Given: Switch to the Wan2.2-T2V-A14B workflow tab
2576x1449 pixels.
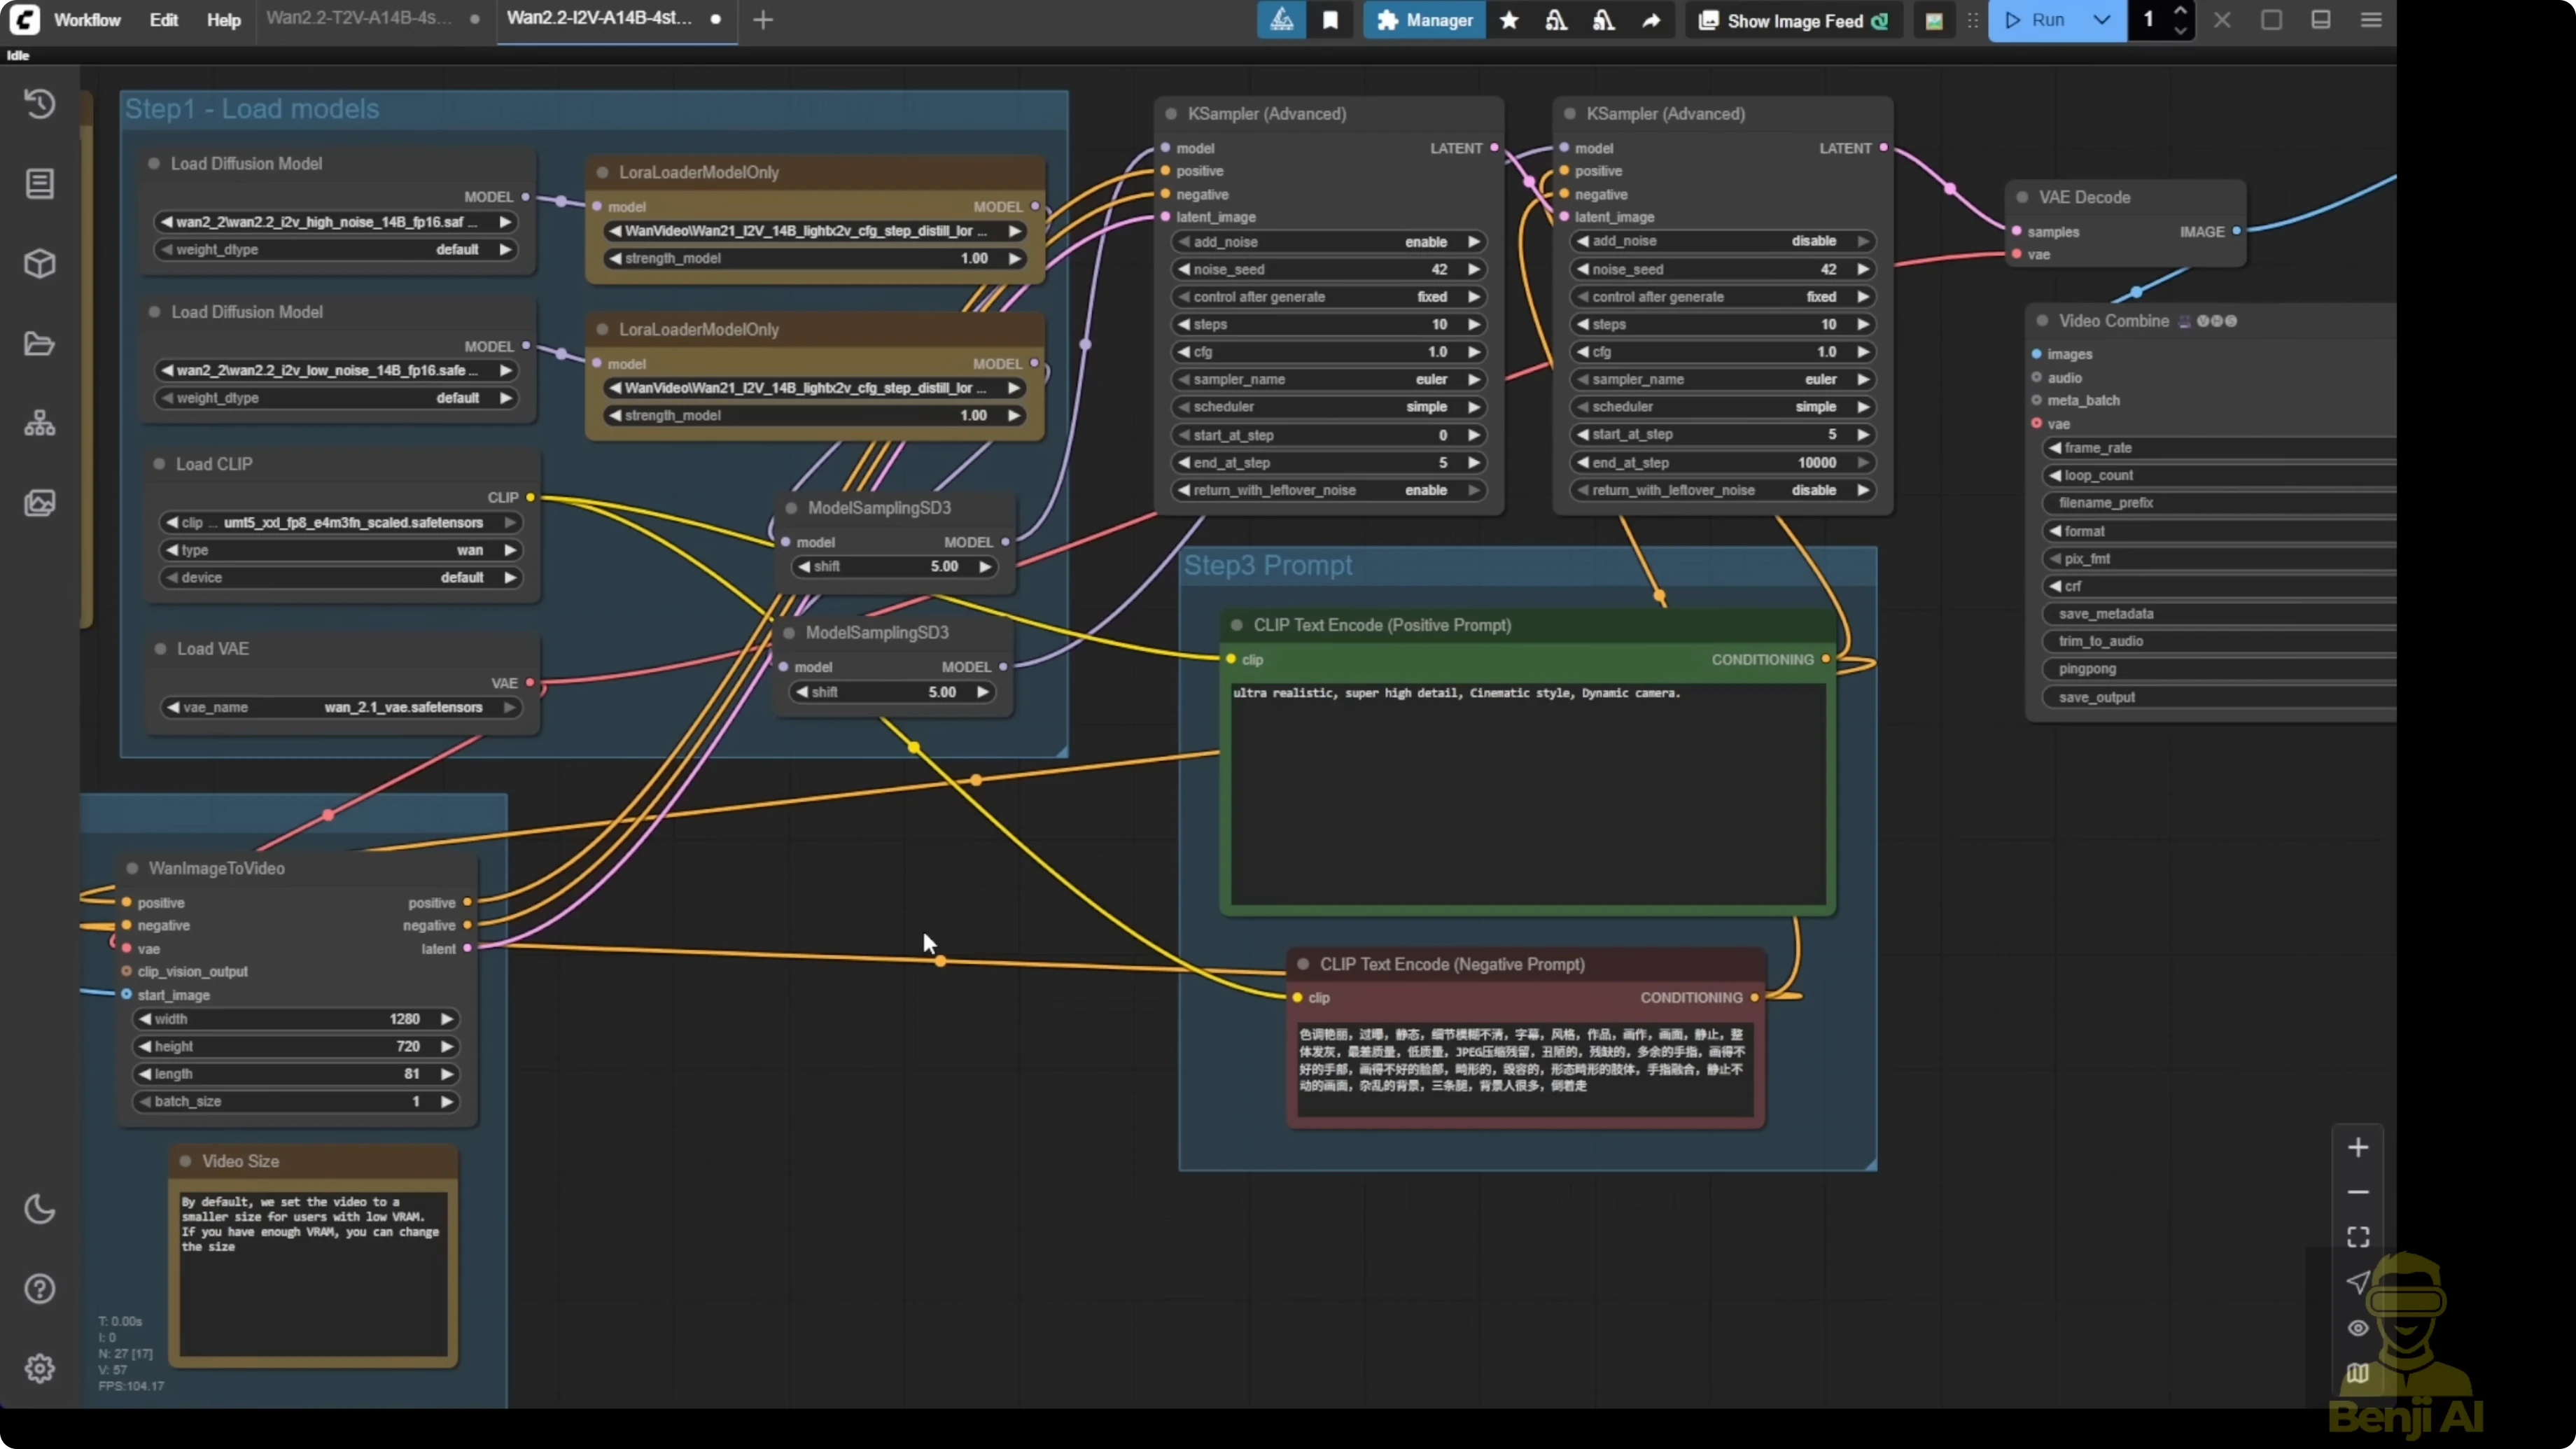Looking at the screenshot, I should click(x=359, y=18).
